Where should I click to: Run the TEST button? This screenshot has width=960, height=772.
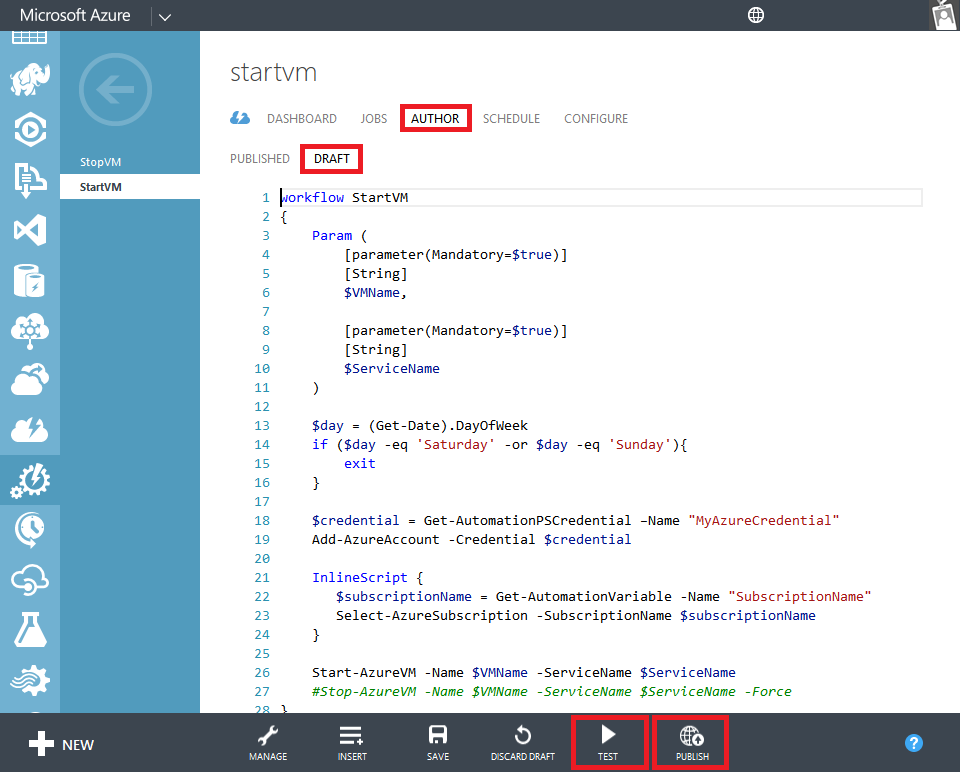click(609, 742)
